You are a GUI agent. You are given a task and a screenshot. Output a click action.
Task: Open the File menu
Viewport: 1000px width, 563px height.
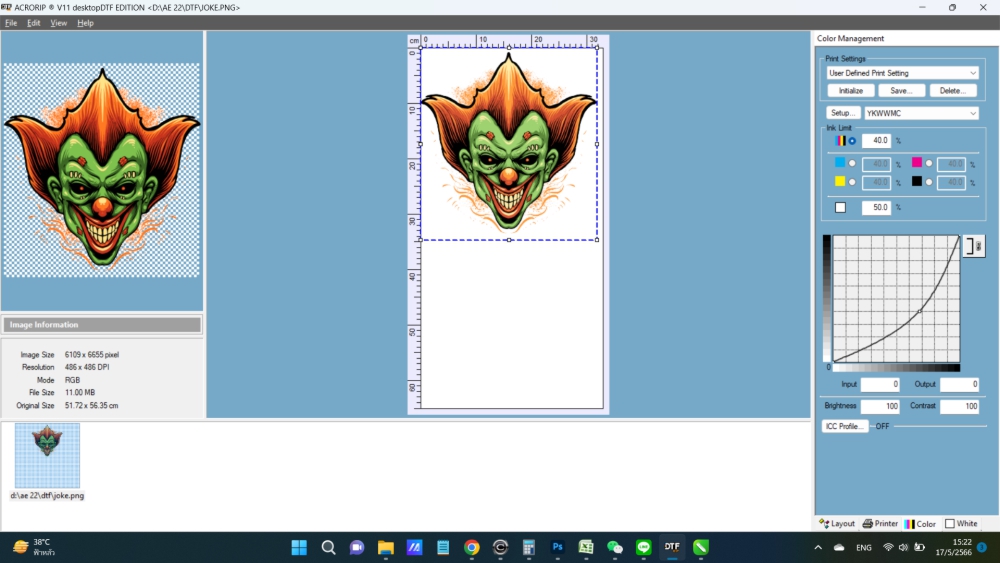11,23
